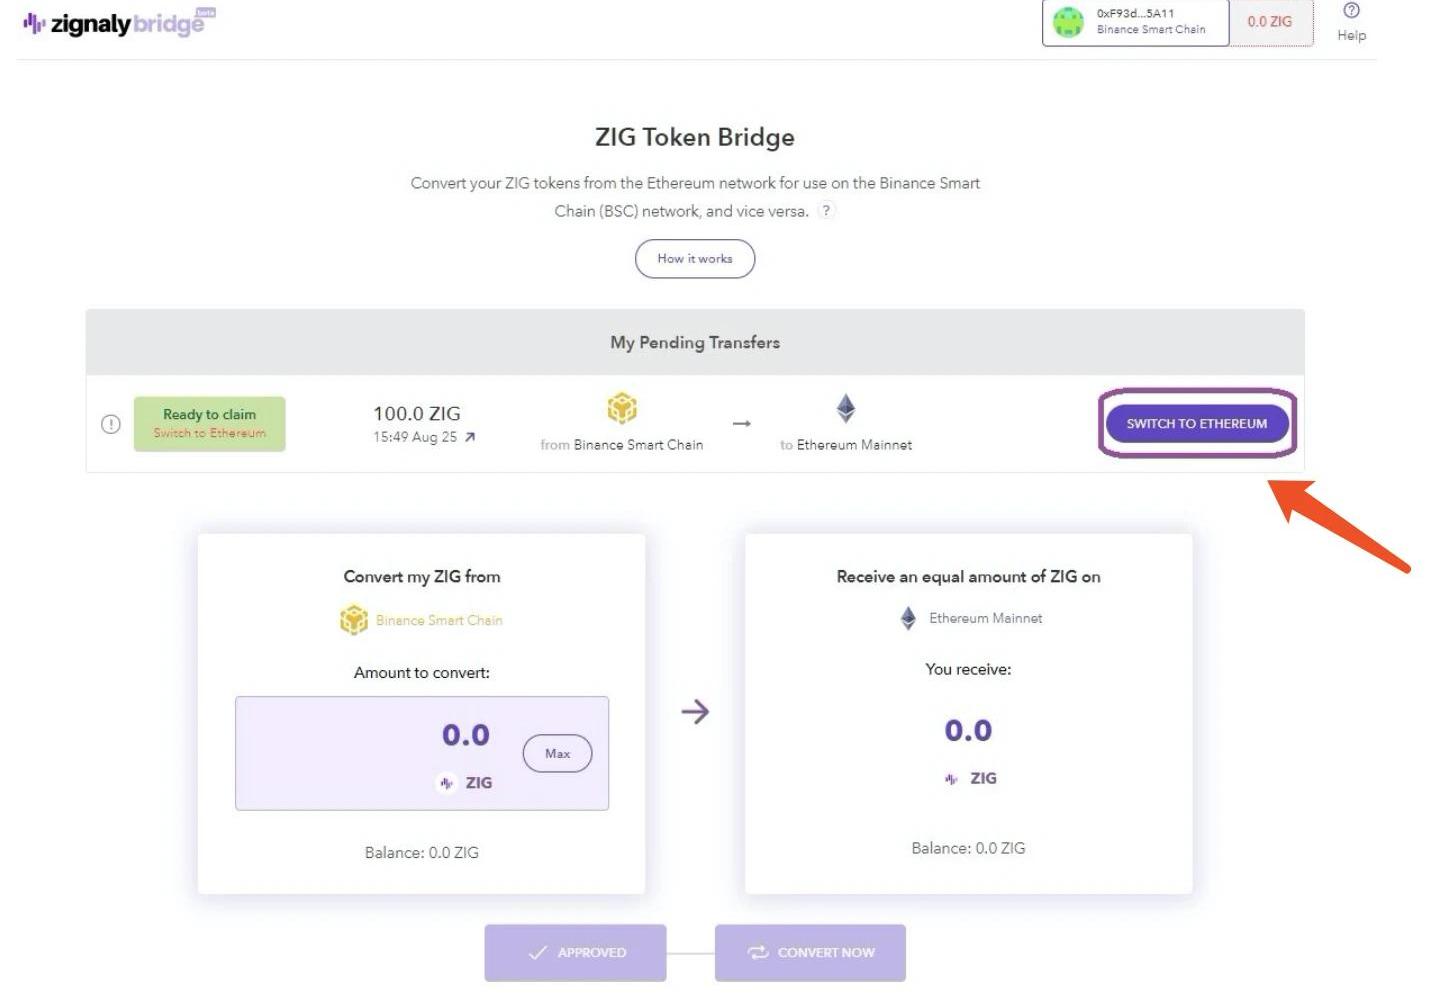Click the Binance icon in Convert from card
The height and width of the screenshot is (996, 1444).
354,620
